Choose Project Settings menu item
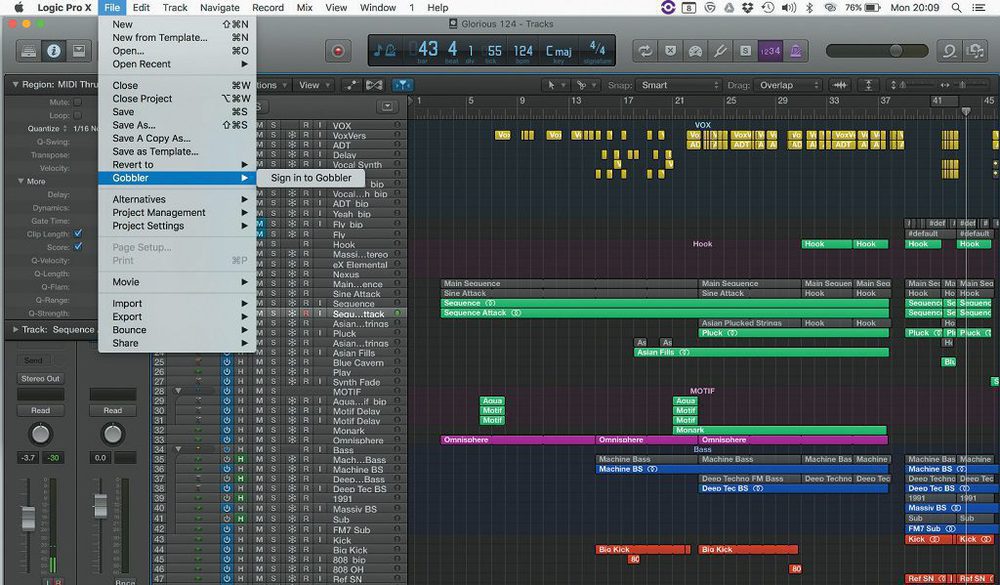 tap(177, 226)
